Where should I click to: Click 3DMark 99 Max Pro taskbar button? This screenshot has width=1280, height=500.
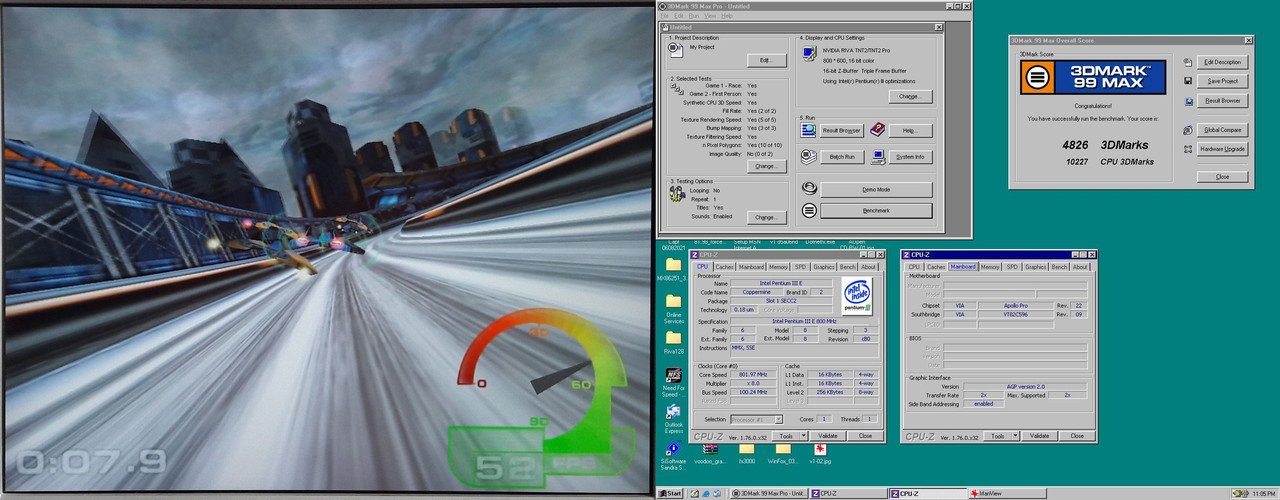pos(769,493)
